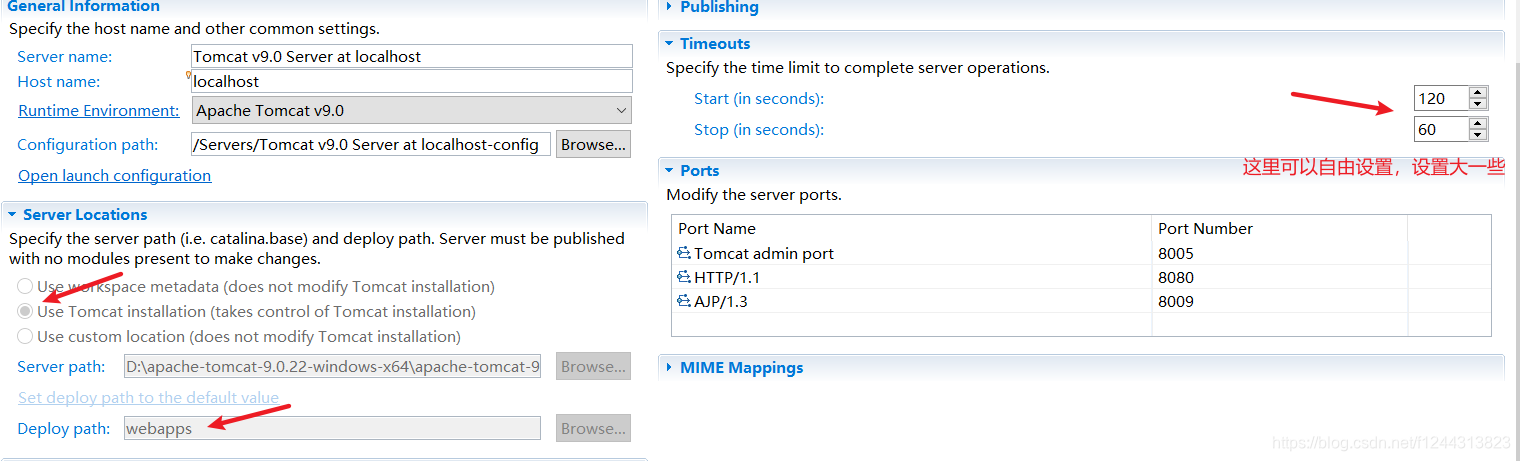Select Use custom location radio option
Image resolution: width=1520 pixels, height=461 pixels.
25,337
